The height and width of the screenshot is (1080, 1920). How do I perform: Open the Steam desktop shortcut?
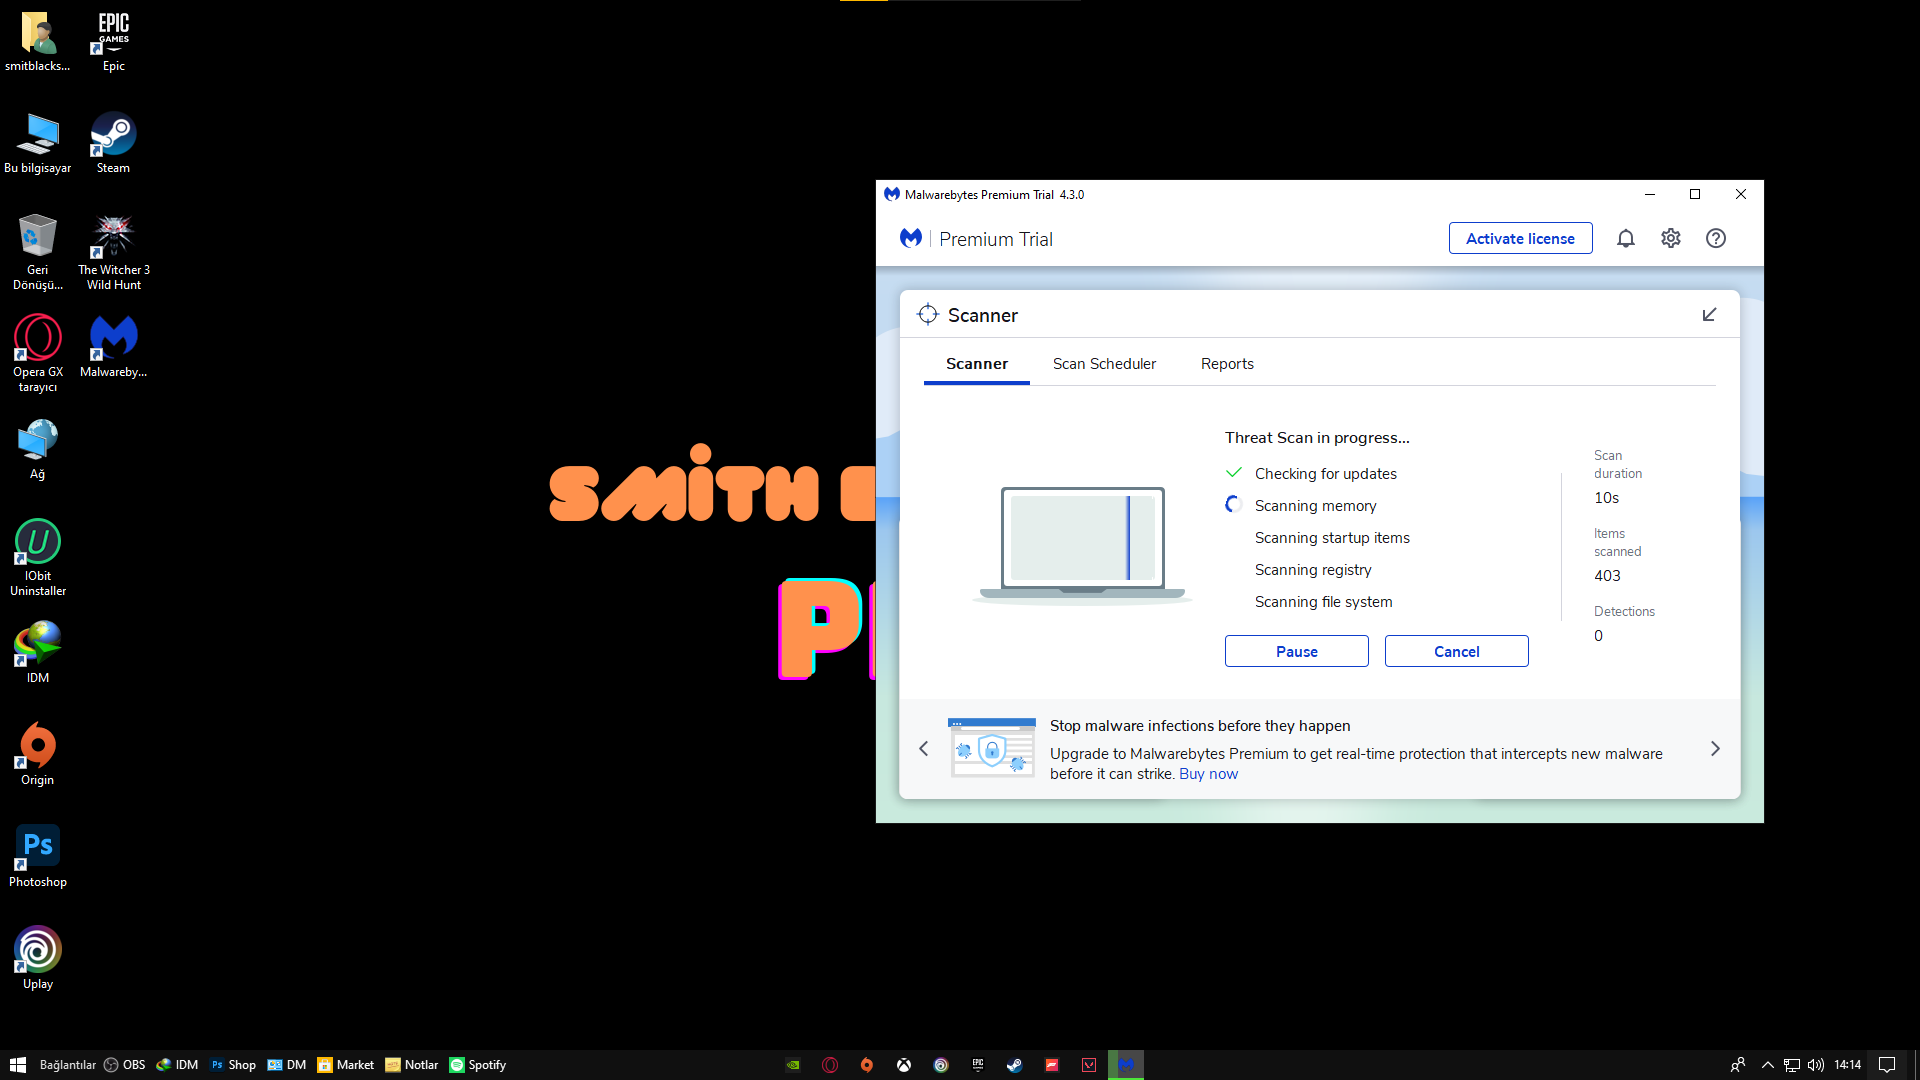coord(113,142)
